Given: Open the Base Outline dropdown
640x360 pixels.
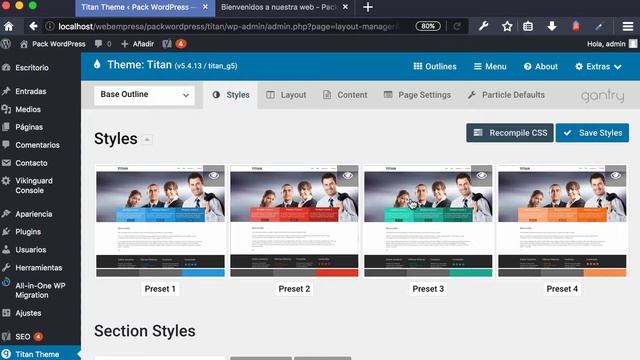Looking at the screenshot, I should coord(144,95).
